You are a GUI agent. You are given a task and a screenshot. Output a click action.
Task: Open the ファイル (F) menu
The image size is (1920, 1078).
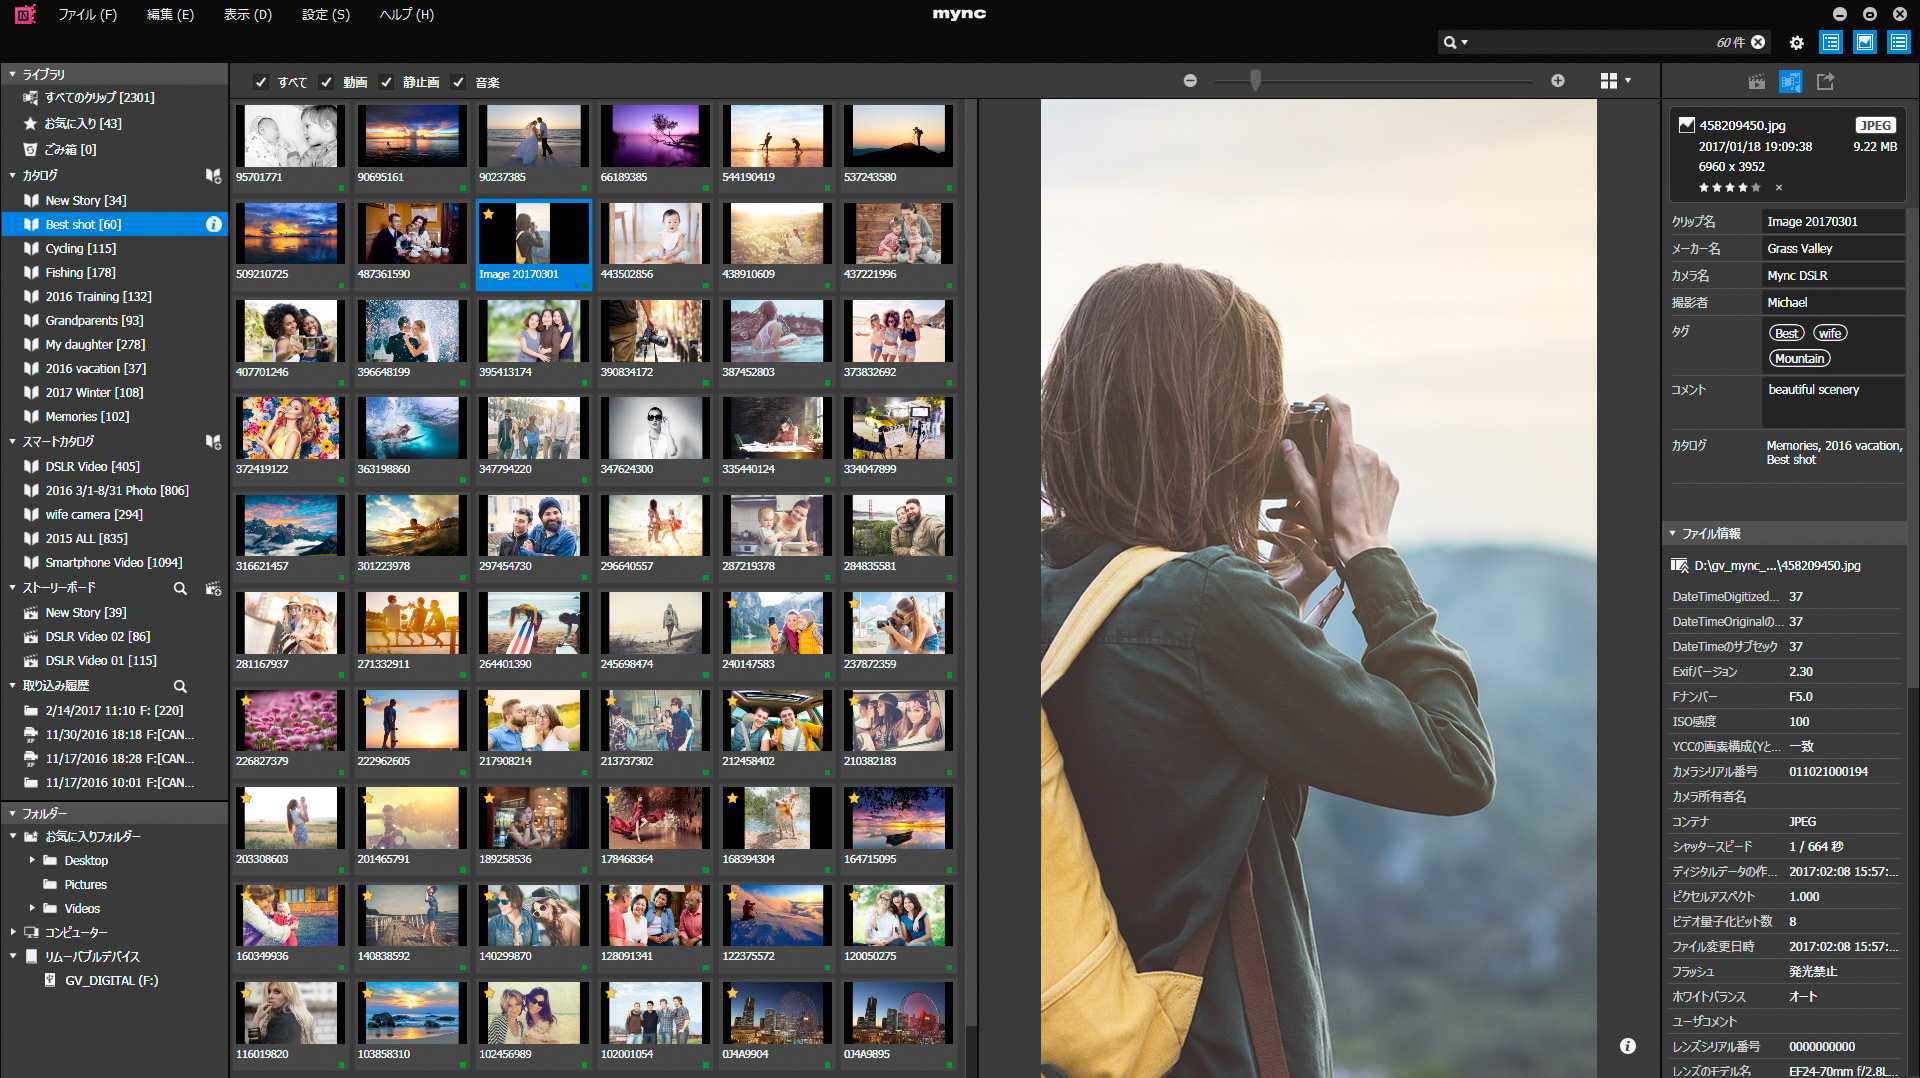[87, 15]
